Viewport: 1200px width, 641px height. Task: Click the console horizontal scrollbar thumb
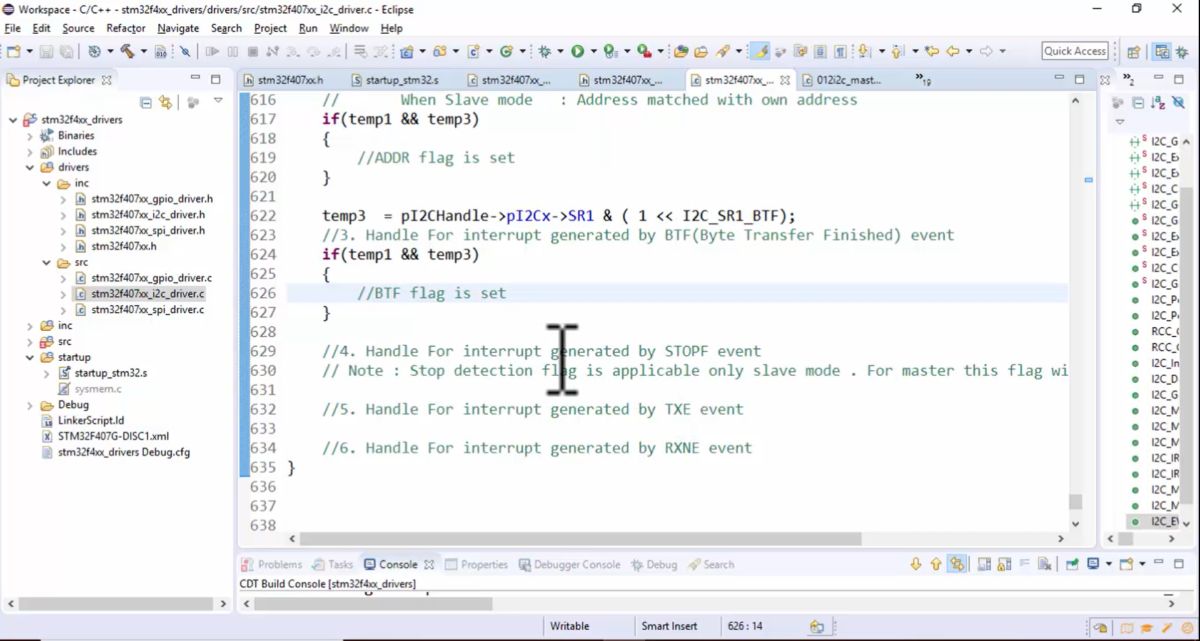tap(373, 604)
